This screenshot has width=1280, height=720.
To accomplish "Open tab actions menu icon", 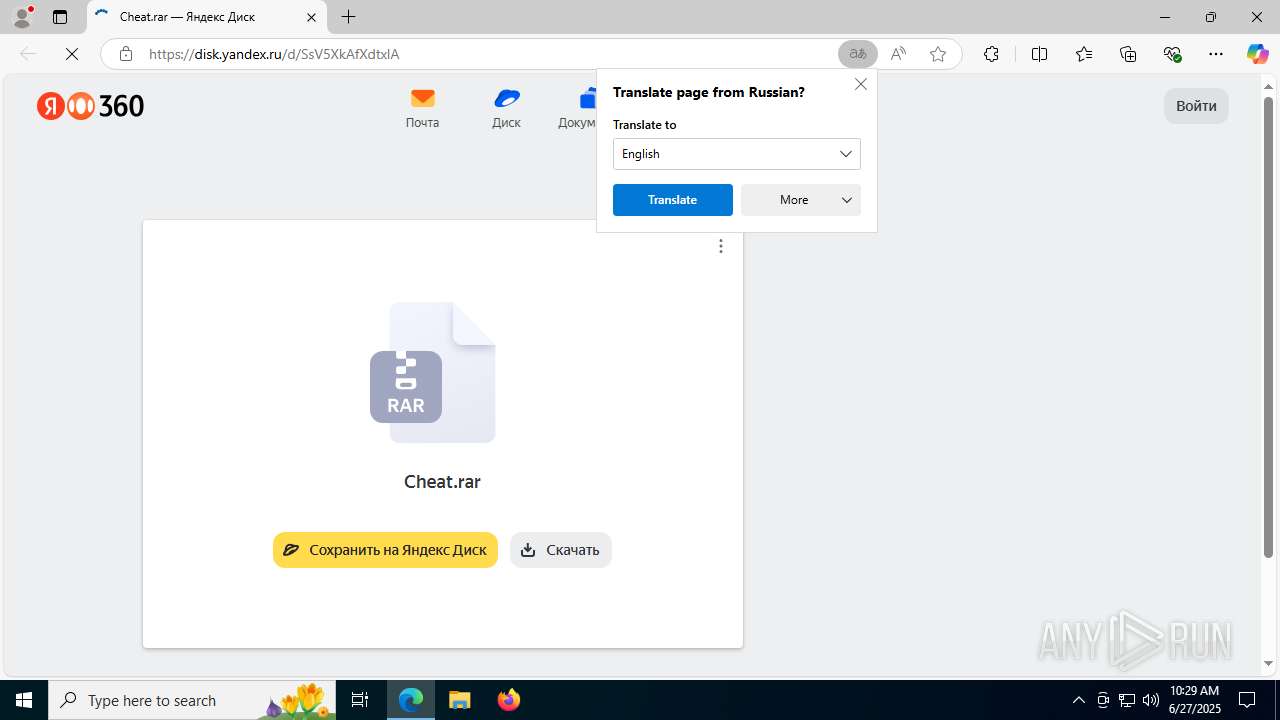I will [60, 17].
